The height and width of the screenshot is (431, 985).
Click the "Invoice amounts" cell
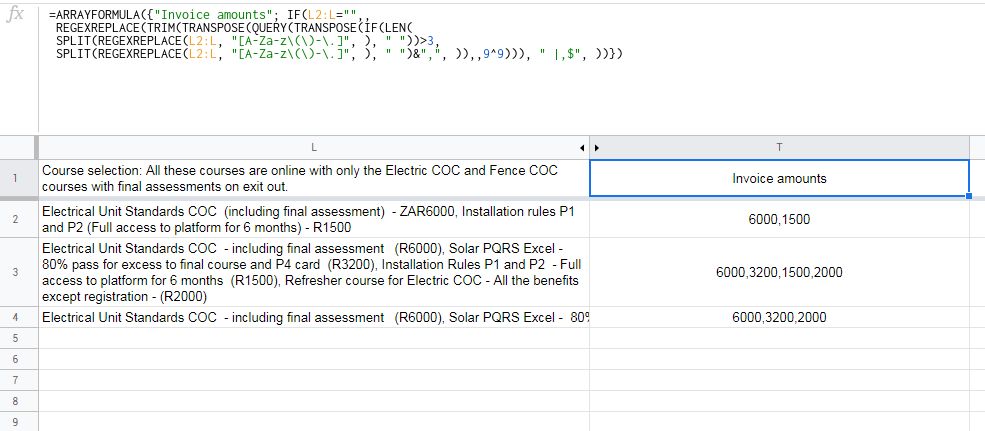tap(779, 178)
